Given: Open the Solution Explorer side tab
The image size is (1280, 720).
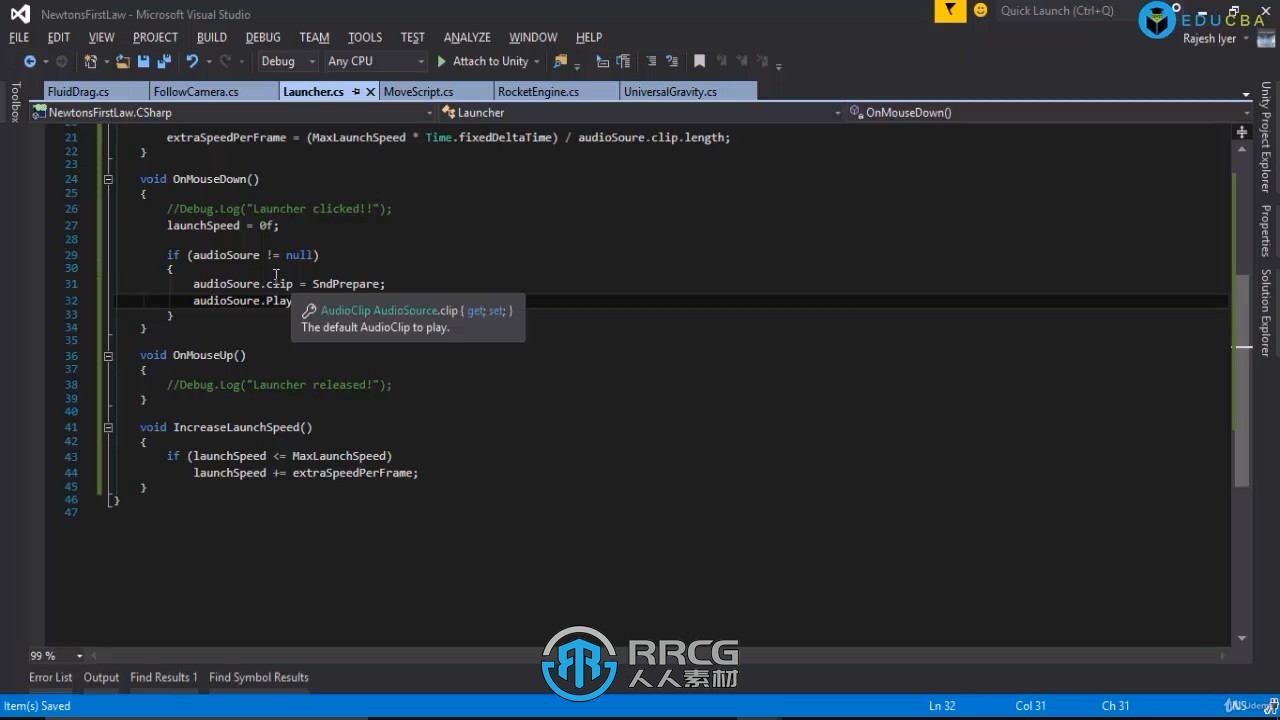Looking at the screenshot, I should point(1265,312).
